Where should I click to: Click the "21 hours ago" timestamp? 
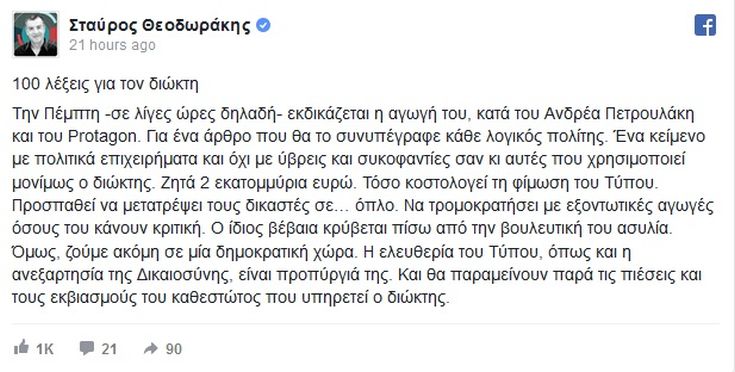[x=112, y=45]
